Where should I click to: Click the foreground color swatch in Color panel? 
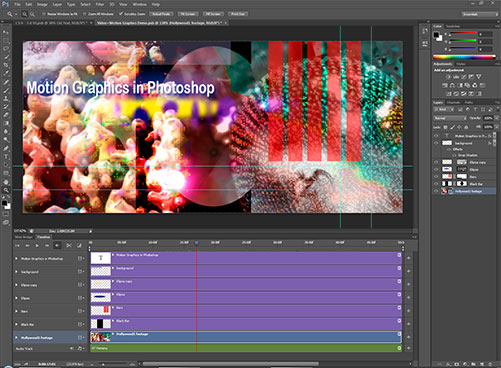pos(436,35)
